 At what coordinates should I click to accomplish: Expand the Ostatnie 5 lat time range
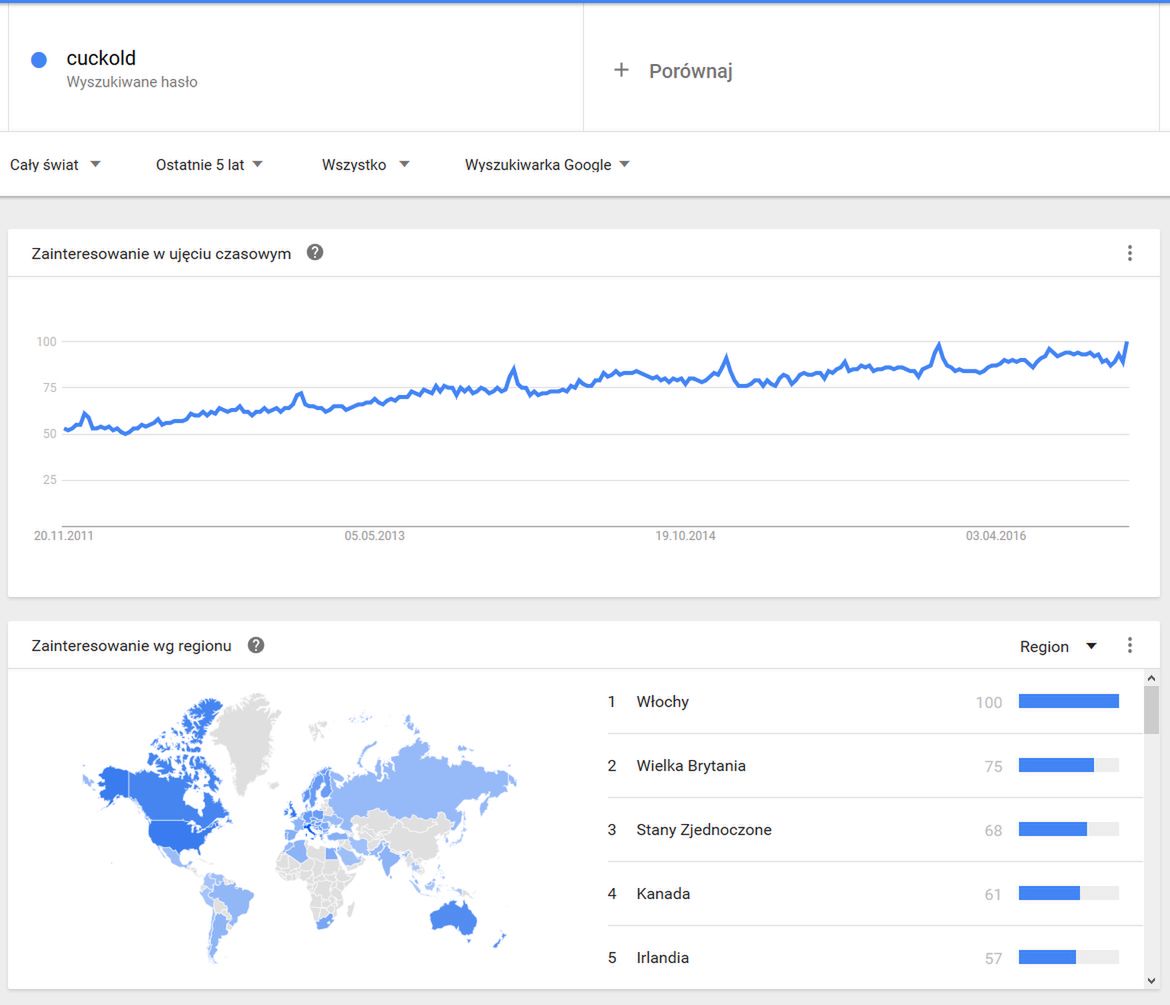[x=209, y=165]
